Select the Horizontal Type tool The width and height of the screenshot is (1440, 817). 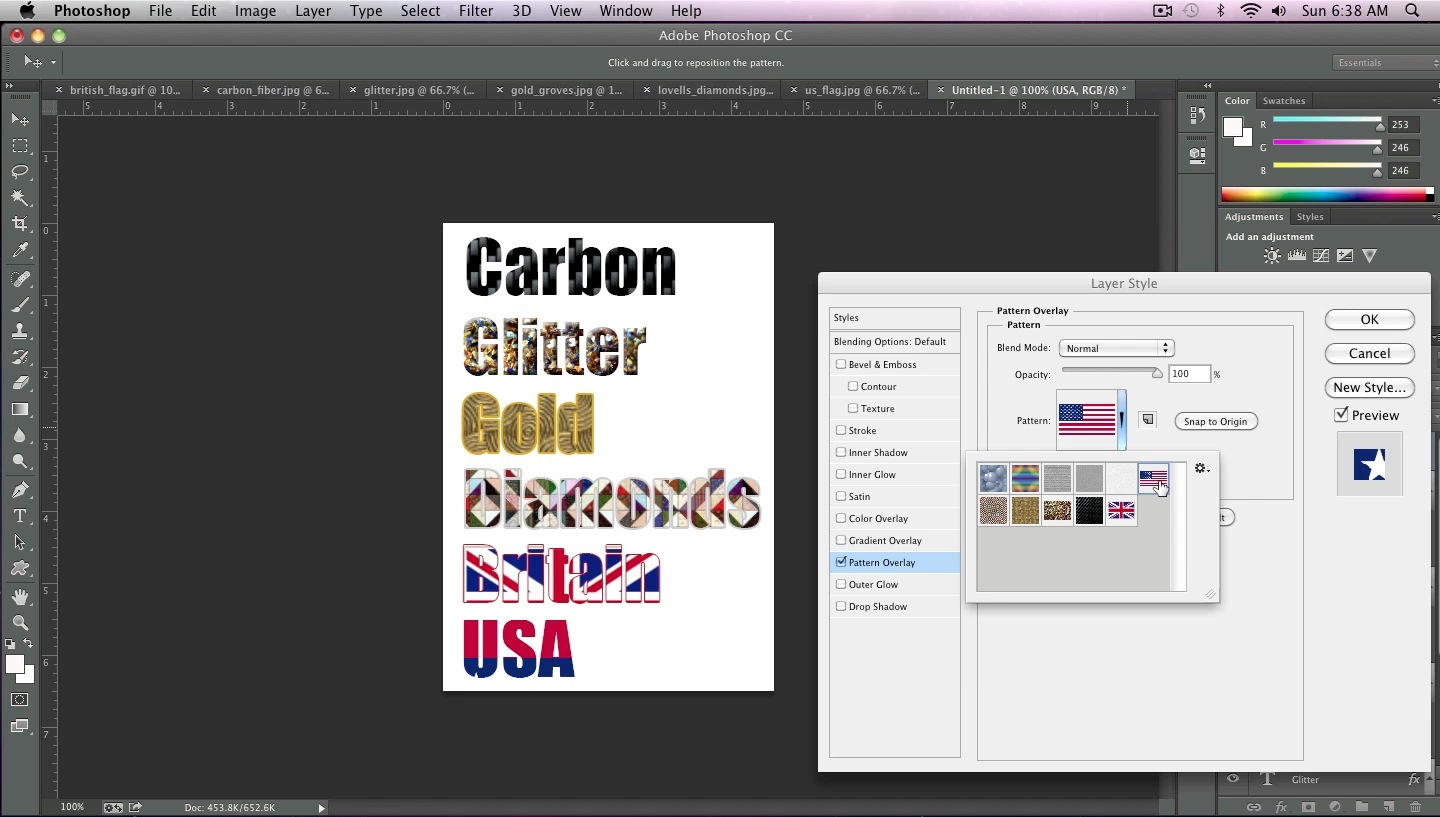click(x=20, y=516)
